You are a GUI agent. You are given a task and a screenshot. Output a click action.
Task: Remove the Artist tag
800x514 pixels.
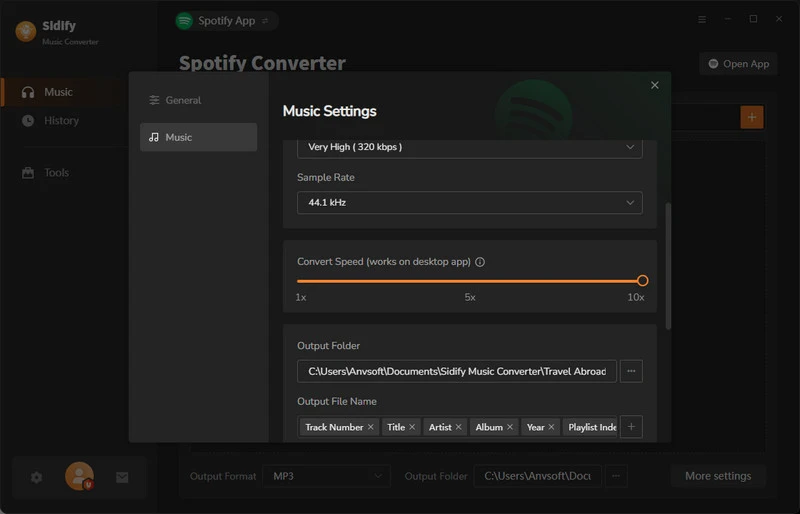click(458, 427)
